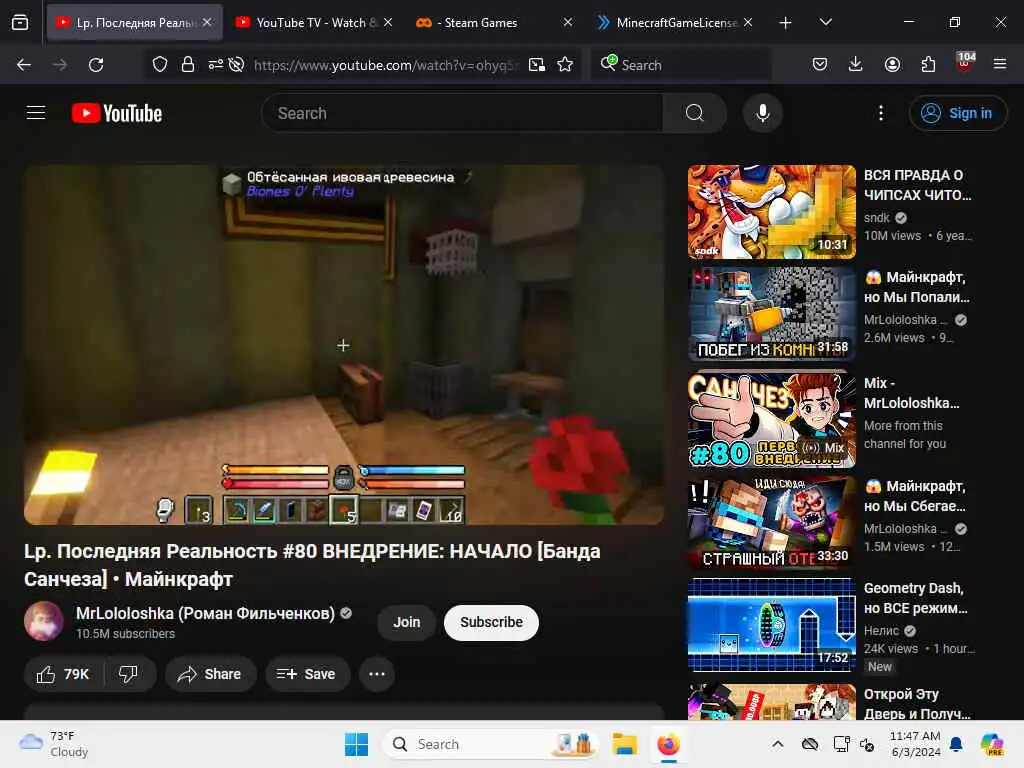Open more actions ellipsis under the video
1024x768 pixels.
tap(377, 674)
